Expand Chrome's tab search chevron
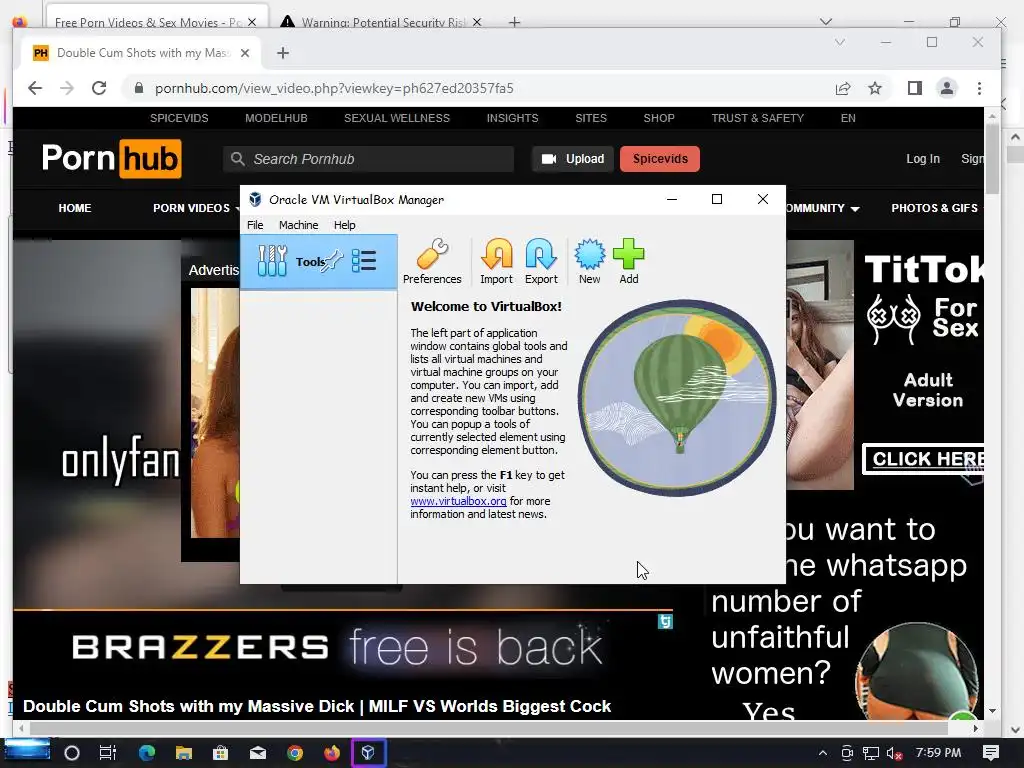The image size is (1024, 768). click(840, 42)
